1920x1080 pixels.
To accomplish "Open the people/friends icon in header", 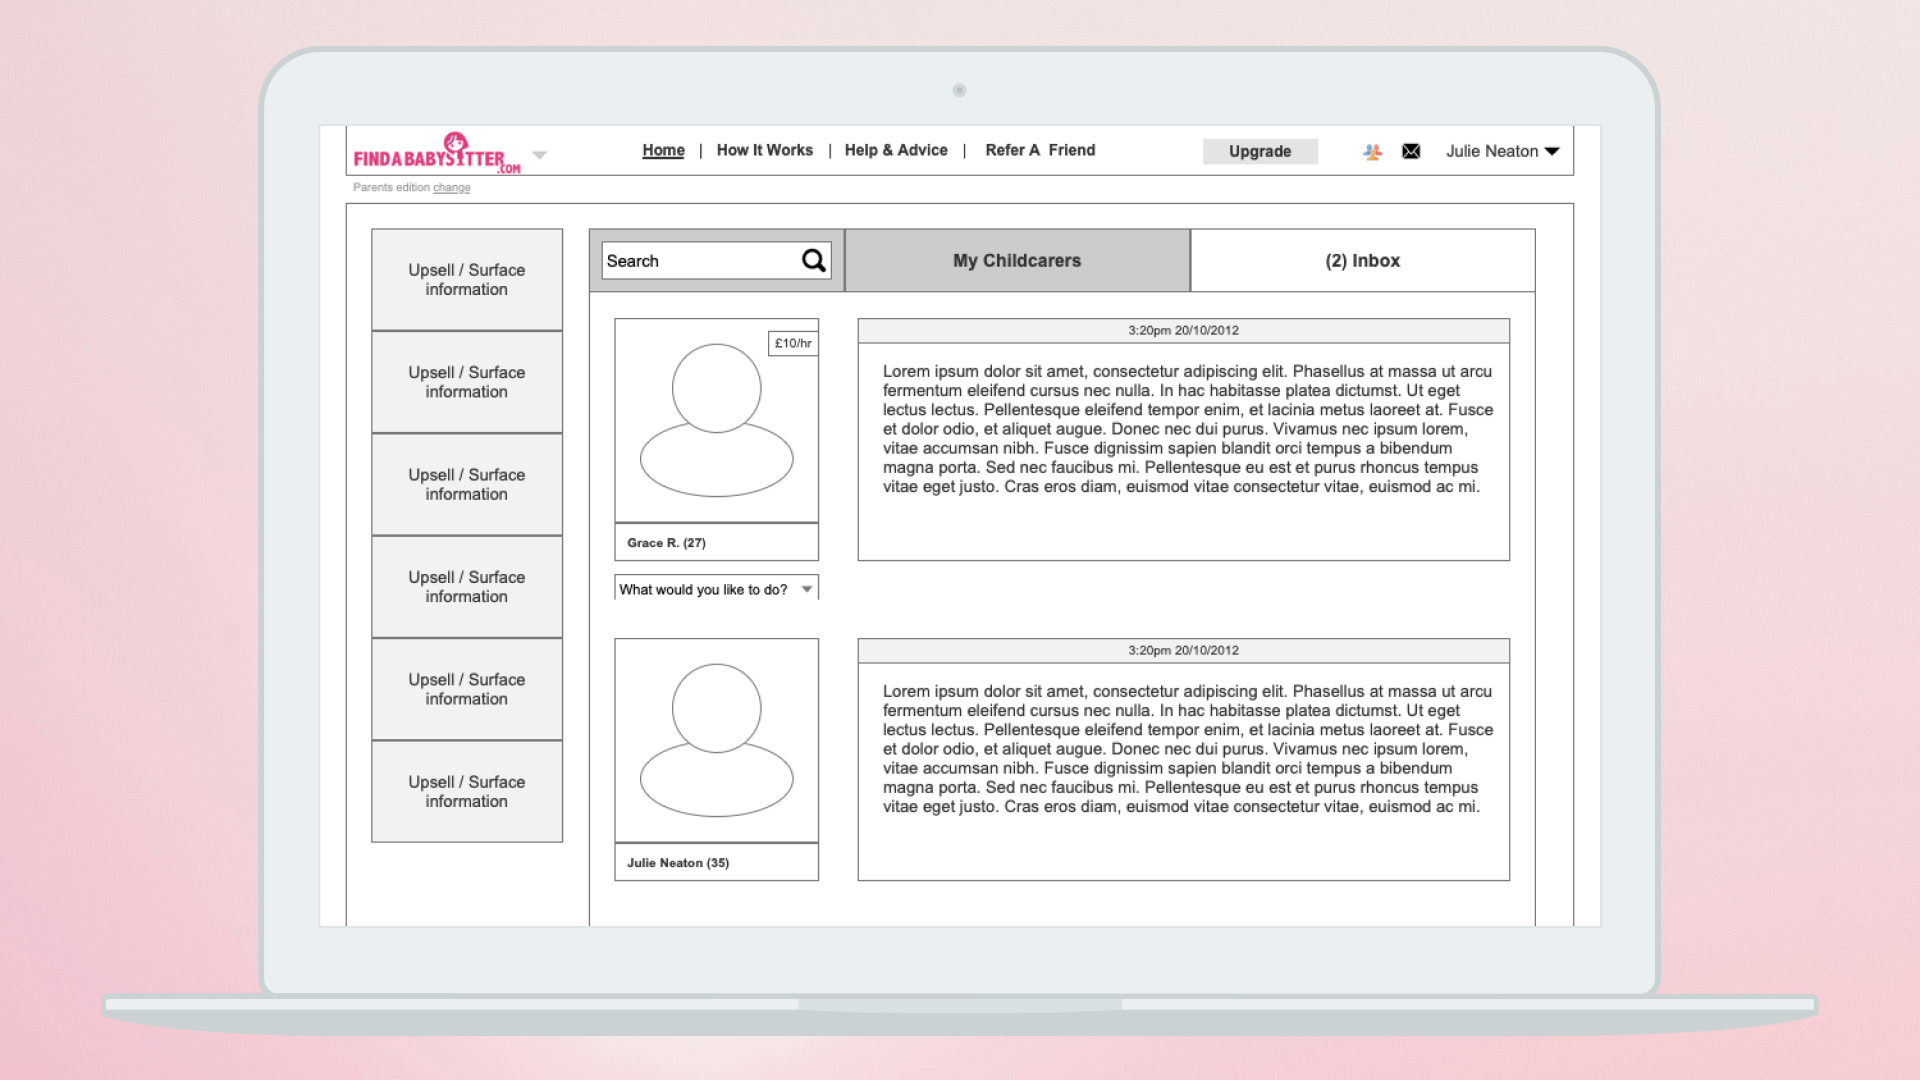I will click(1372, 152).
